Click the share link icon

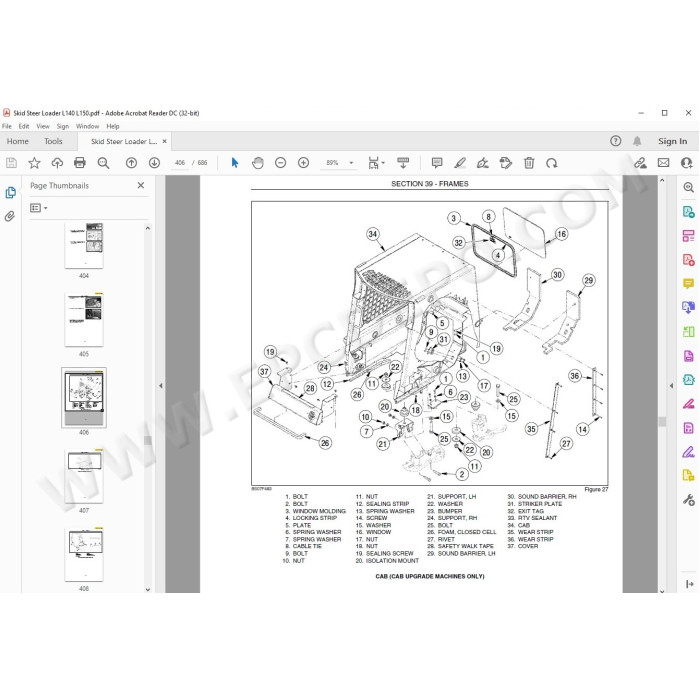[x=641, y=163]
